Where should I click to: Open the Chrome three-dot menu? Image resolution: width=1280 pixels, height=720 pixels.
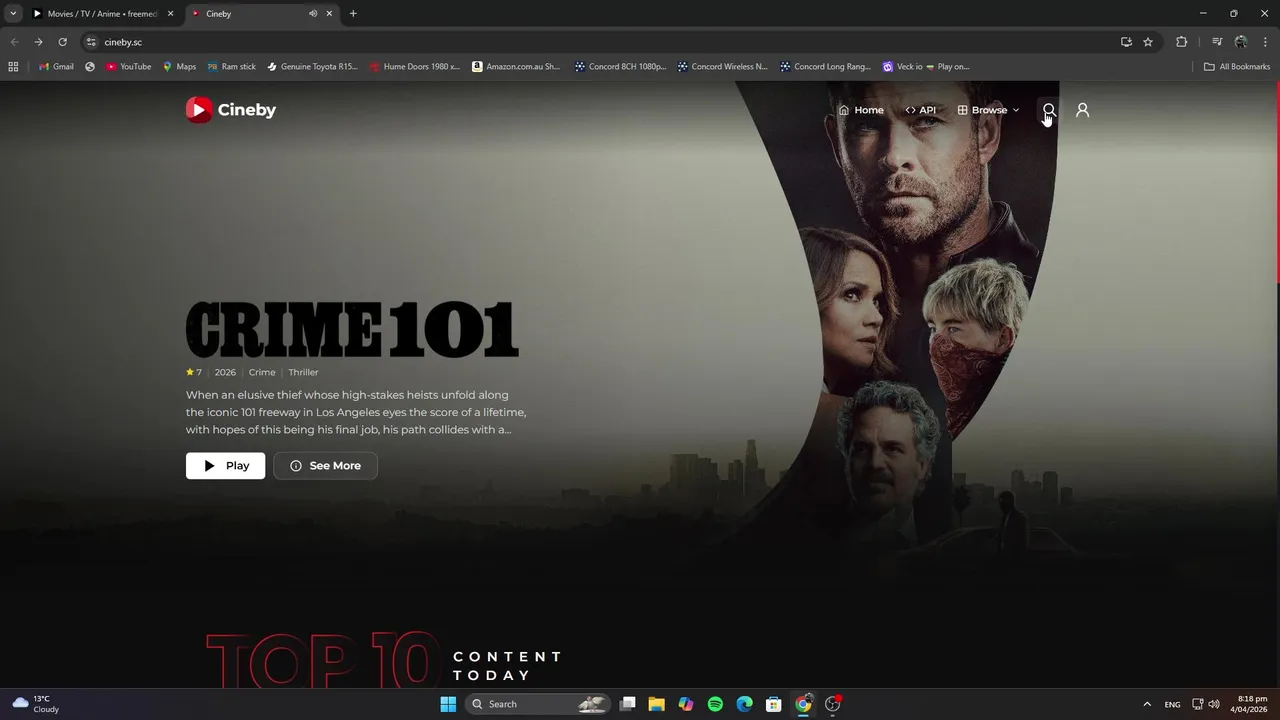click(x=1265, y=42)
